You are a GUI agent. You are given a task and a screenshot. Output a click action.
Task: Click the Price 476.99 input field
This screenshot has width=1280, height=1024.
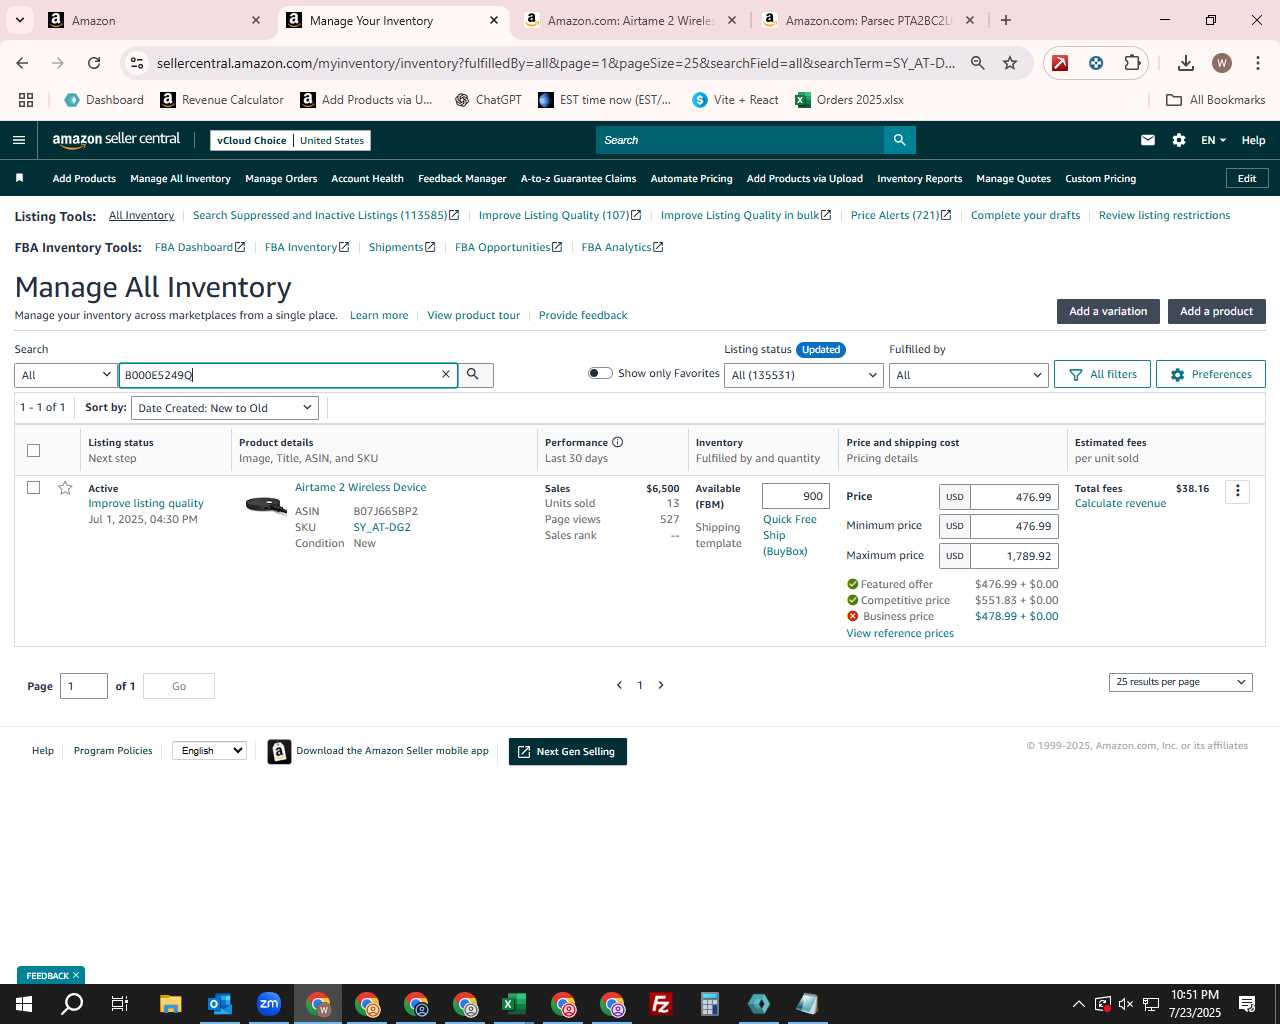tap(1014, 497)
